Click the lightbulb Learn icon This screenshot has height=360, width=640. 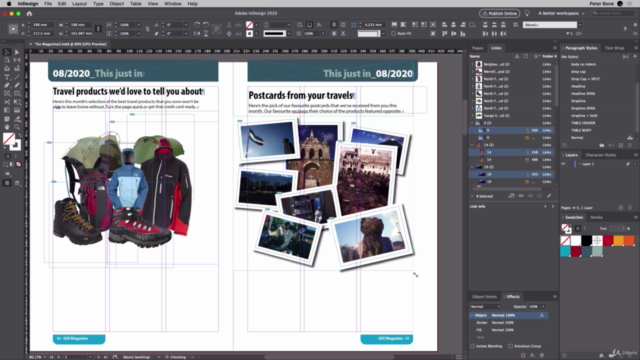coord(527,13)
